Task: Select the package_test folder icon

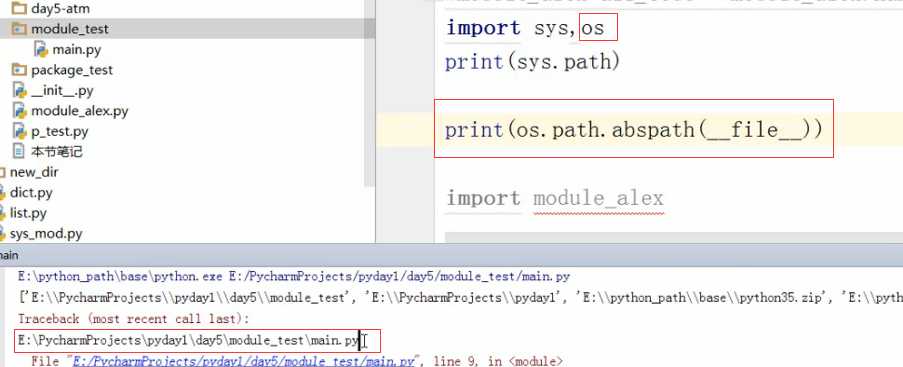Action: pos(20,70)
